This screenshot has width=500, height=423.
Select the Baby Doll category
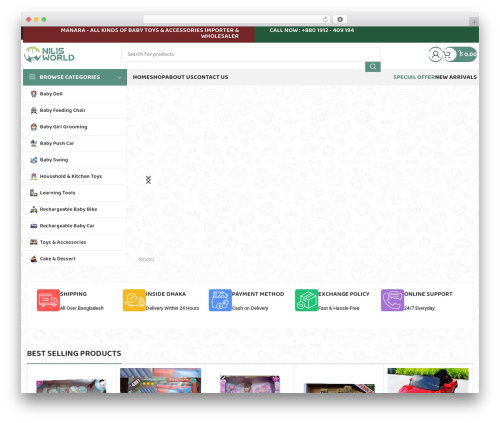(x=51, y=94)
